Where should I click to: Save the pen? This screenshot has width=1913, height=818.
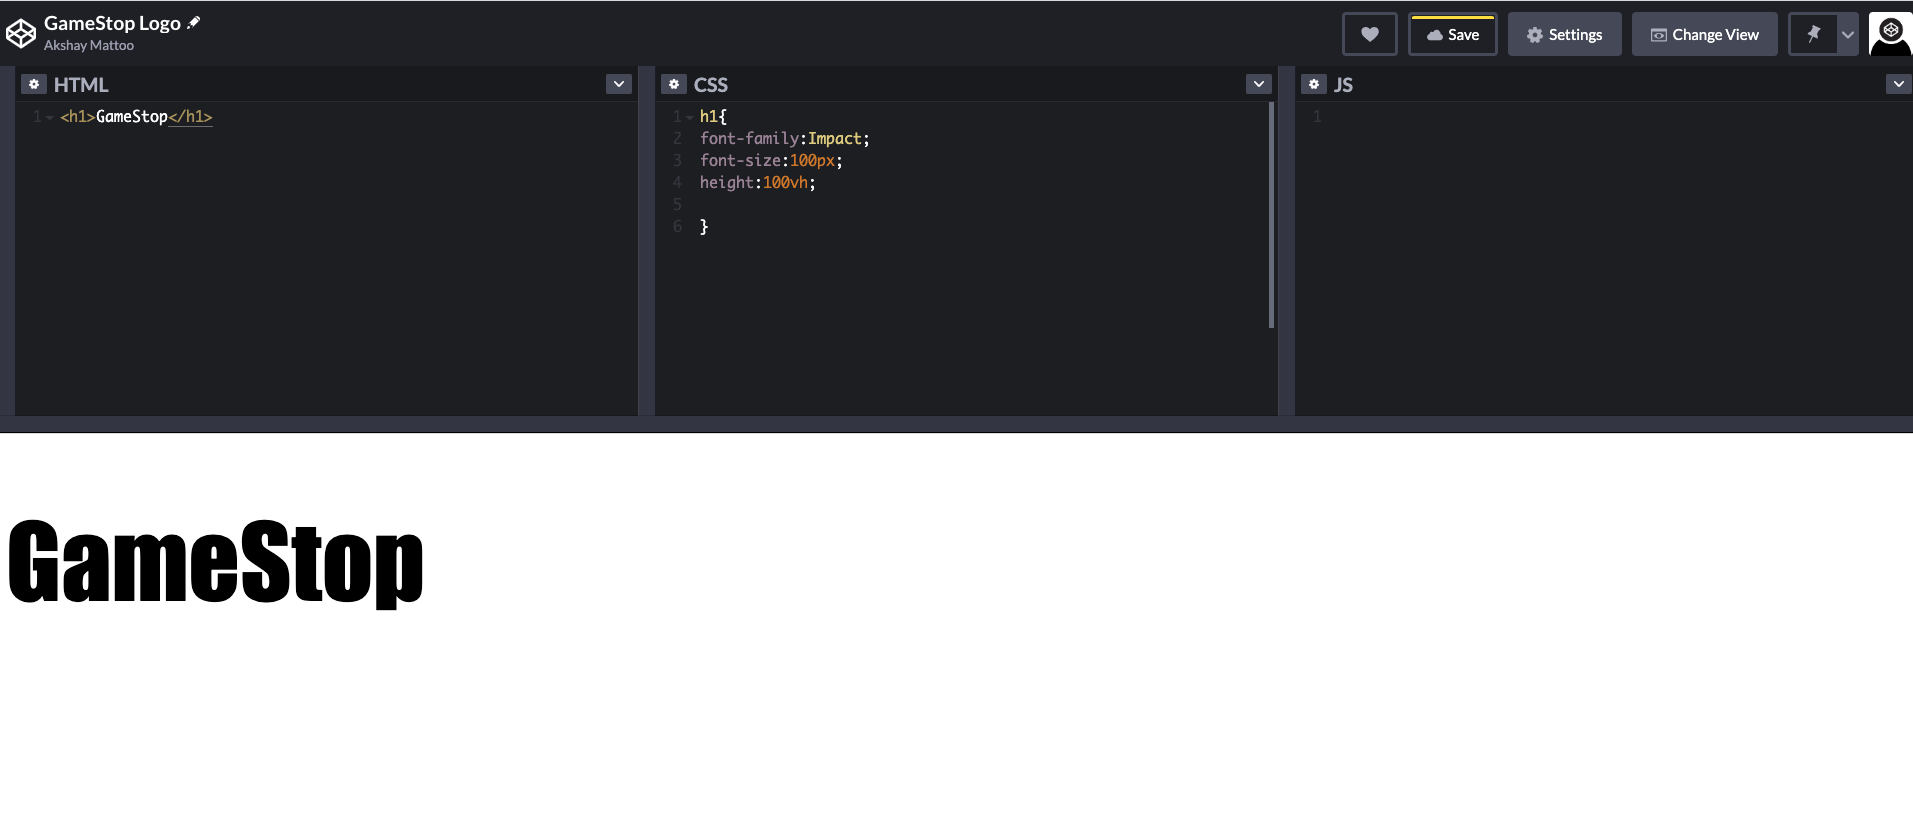coord(1452,34)
